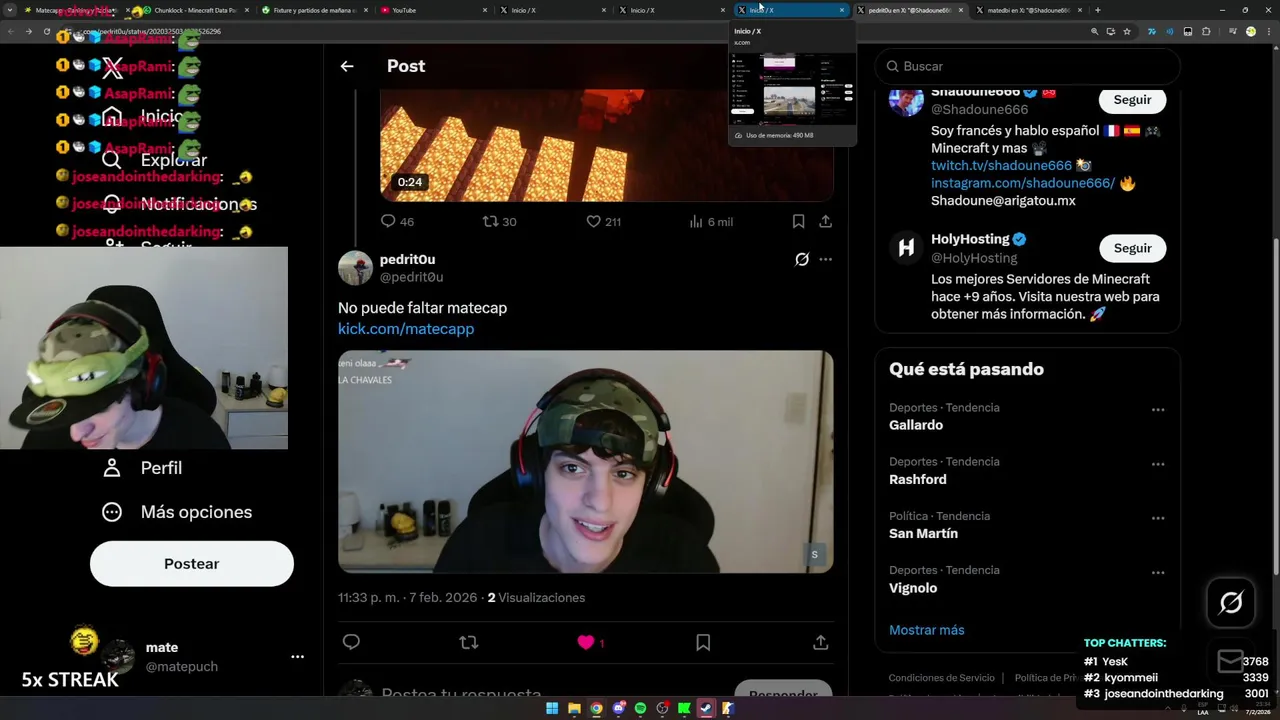Screen dimensions: 1280x720
Task: Click the Postear button
Action: tap(192, 564)
